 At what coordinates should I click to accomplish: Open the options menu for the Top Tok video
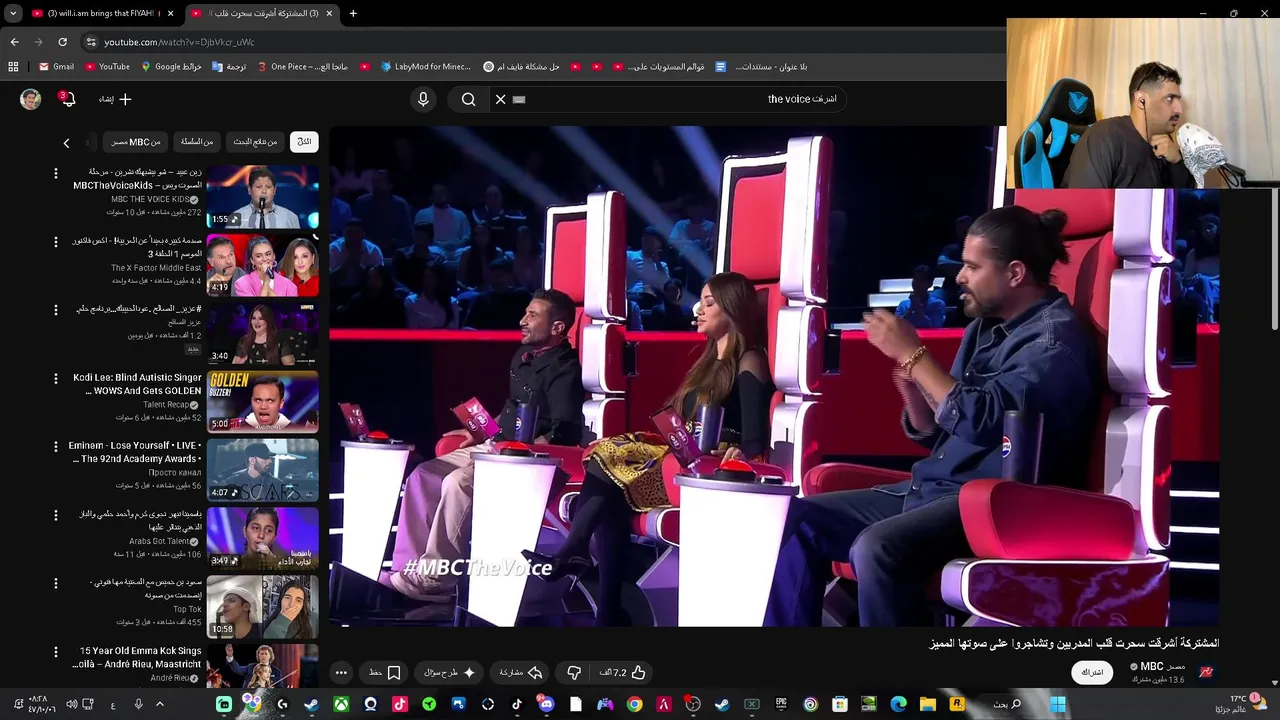[56, 583]
